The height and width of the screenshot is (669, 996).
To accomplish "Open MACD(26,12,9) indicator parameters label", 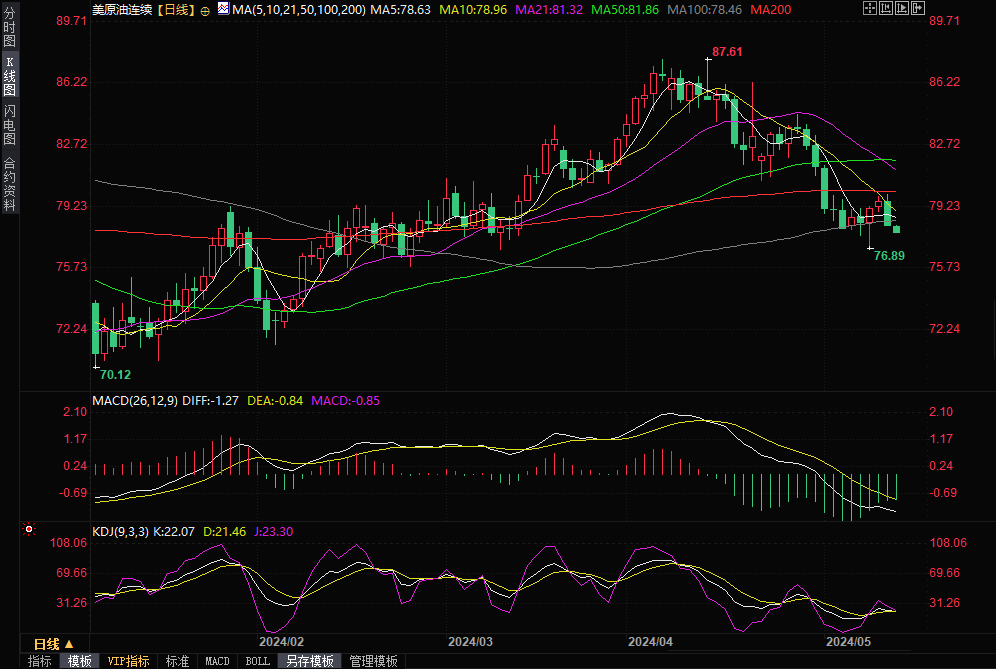I will [x=133, y=400].
